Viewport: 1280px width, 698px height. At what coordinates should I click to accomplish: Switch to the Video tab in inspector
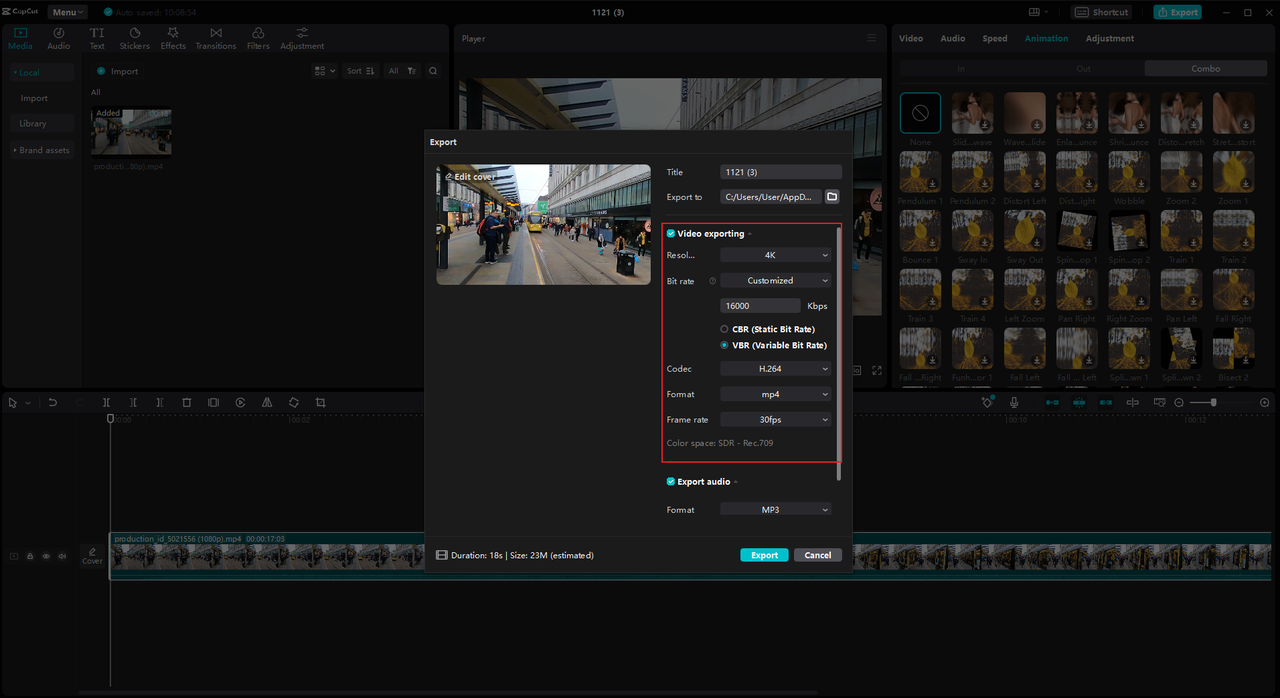[x=911, y=38]
